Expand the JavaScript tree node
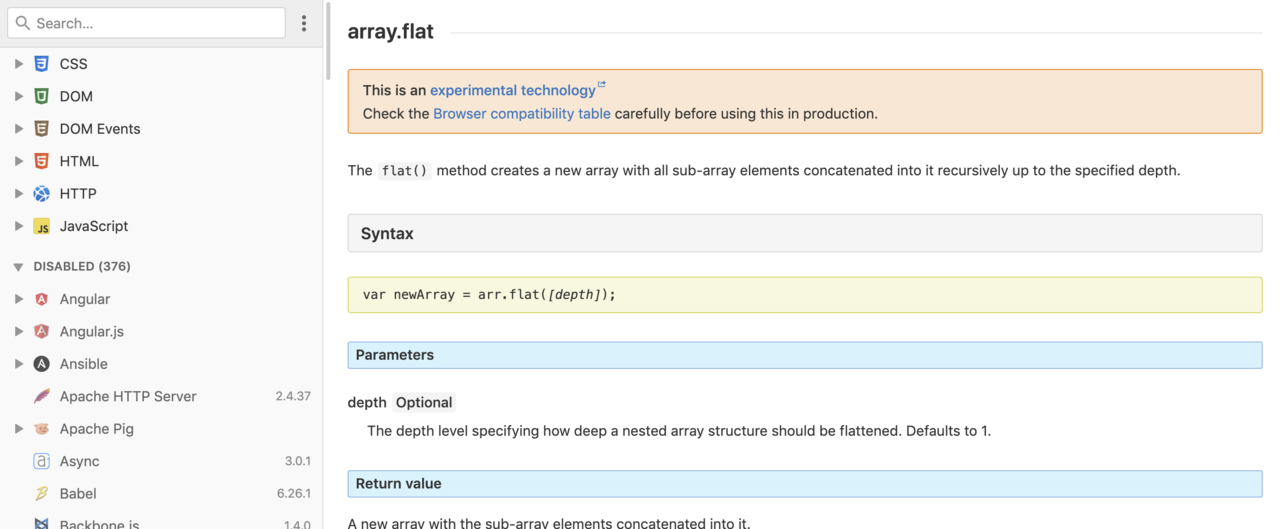1280x529 pixels. click(x=18, y=226)
